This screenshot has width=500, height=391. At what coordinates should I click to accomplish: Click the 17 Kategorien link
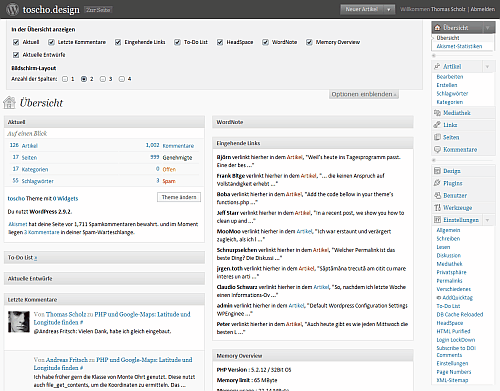pos(30,169)
